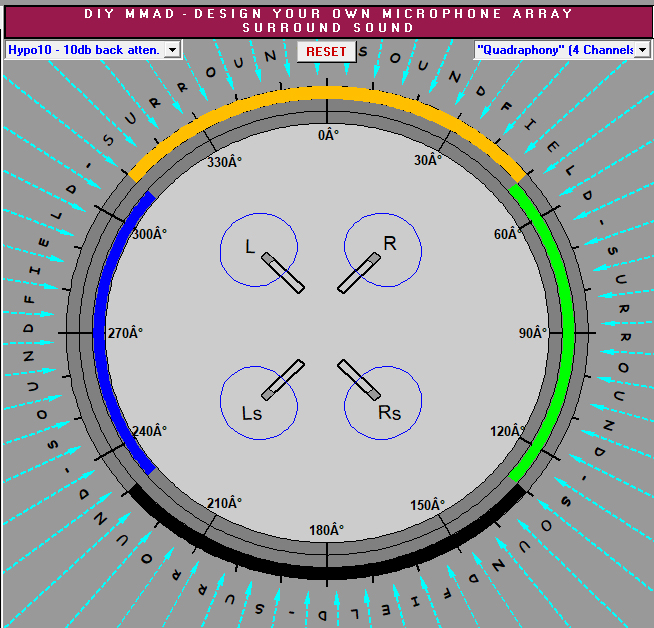Expand the Quadraphony channel format dropdown
Screen dimensions: 654x628
(555, 50)
